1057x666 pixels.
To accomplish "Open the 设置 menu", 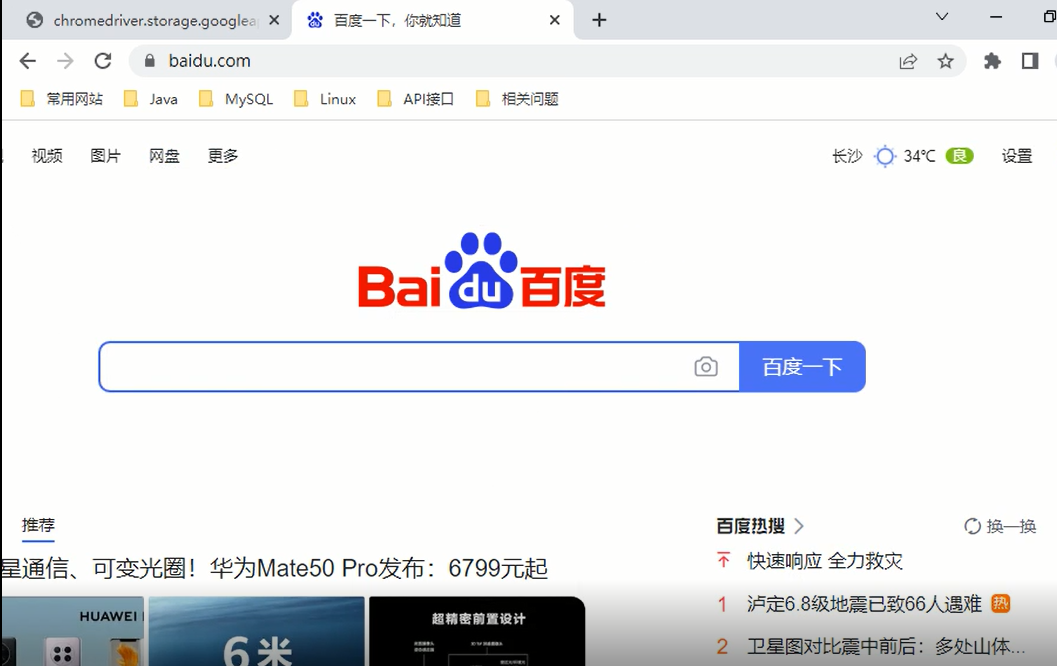I will point(1017,156).
